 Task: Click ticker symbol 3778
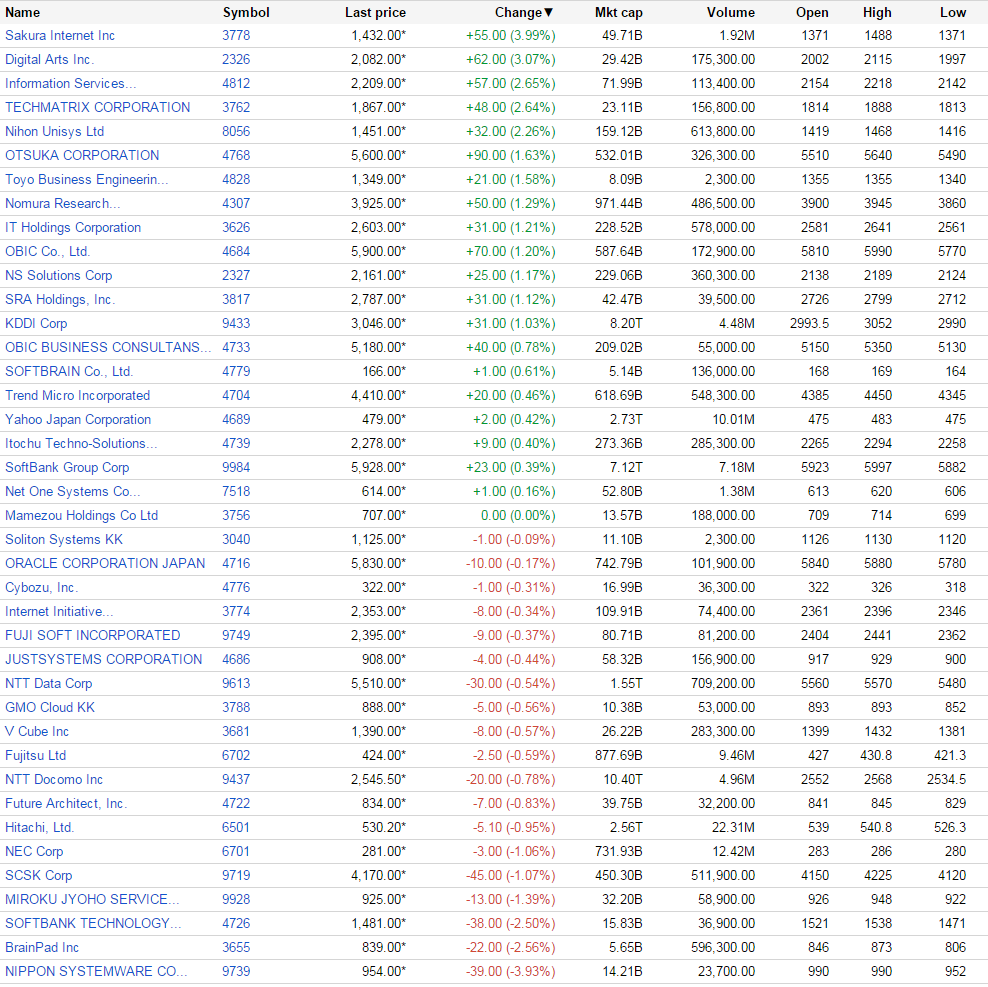point(236,36)
